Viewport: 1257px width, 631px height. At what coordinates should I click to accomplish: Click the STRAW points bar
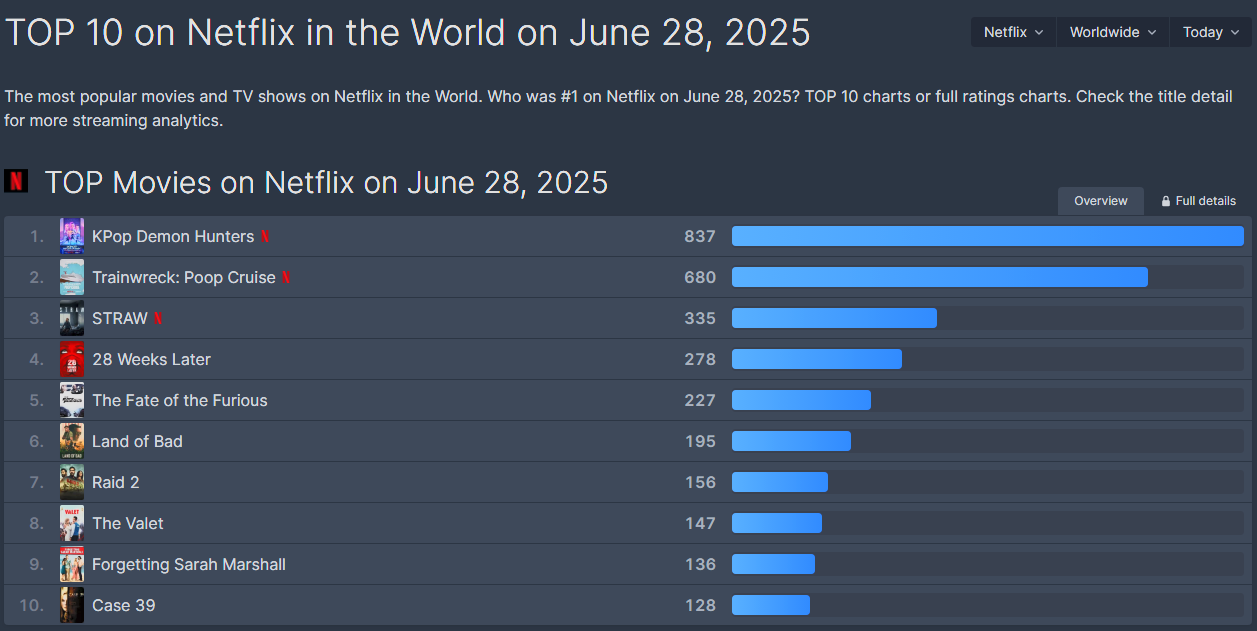pos(834,318)
